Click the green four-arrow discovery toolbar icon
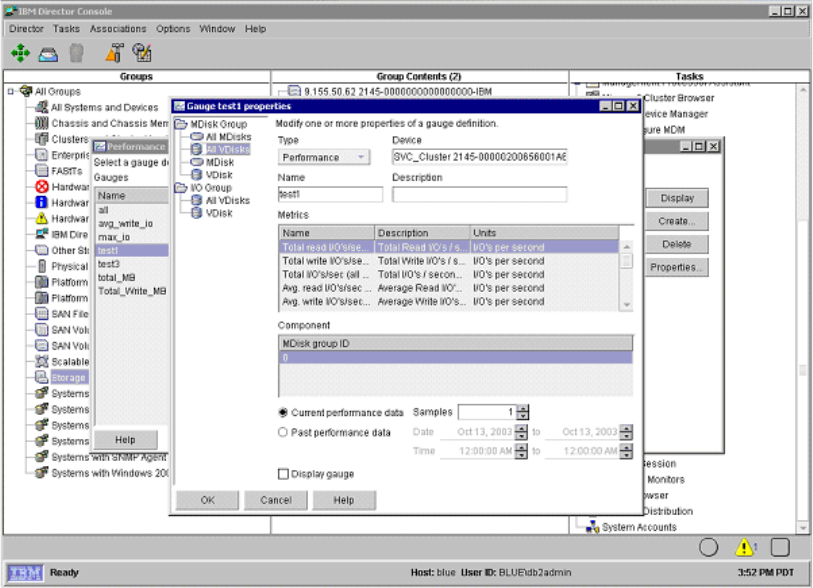 [x=20, y=52]
